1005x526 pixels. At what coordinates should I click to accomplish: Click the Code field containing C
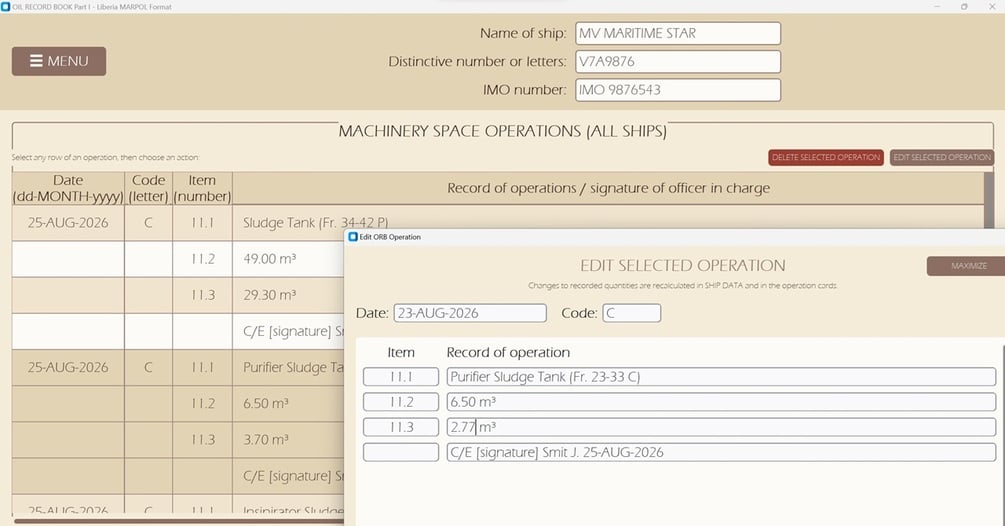click(631, 313)
